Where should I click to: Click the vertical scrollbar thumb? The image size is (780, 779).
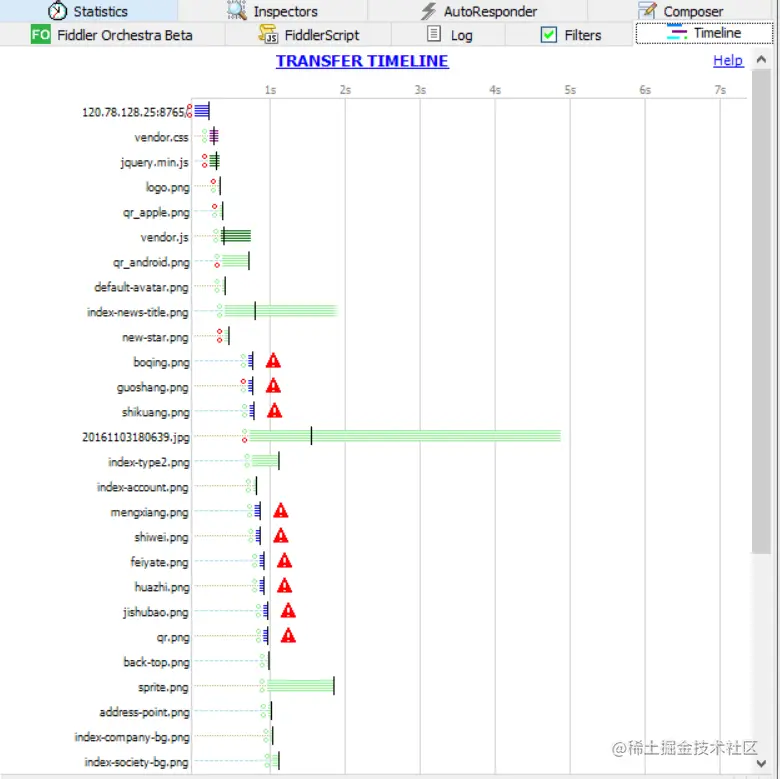(761, 311)
